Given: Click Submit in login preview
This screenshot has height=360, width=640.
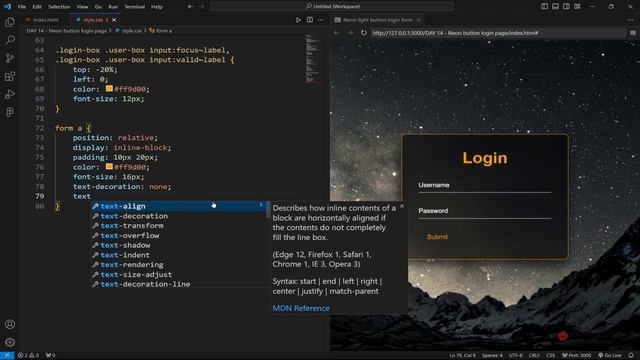Looking at the screenshot, I should (x=437, y=237).
